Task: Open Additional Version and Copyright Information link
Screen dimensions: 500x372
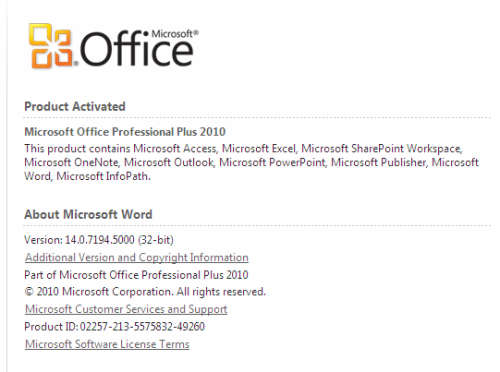Action: point(137,257)
